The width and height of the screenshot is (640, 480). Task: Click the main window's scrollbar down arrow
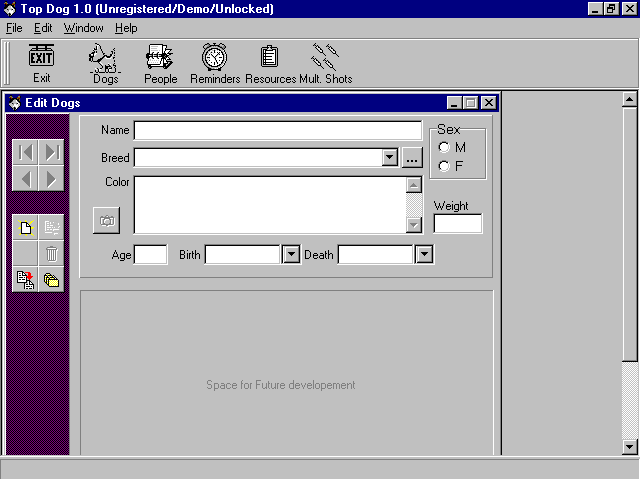630,447
